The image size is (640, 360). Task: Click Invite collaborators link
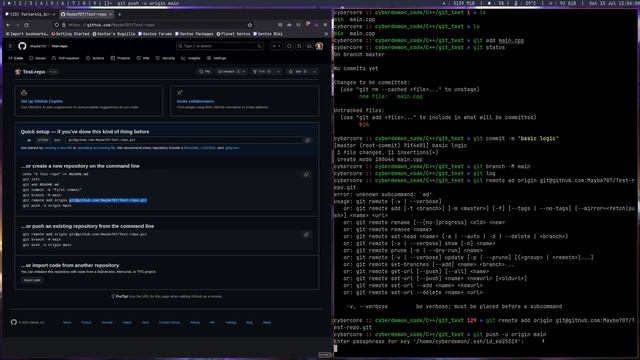click(x=195, y=101)
